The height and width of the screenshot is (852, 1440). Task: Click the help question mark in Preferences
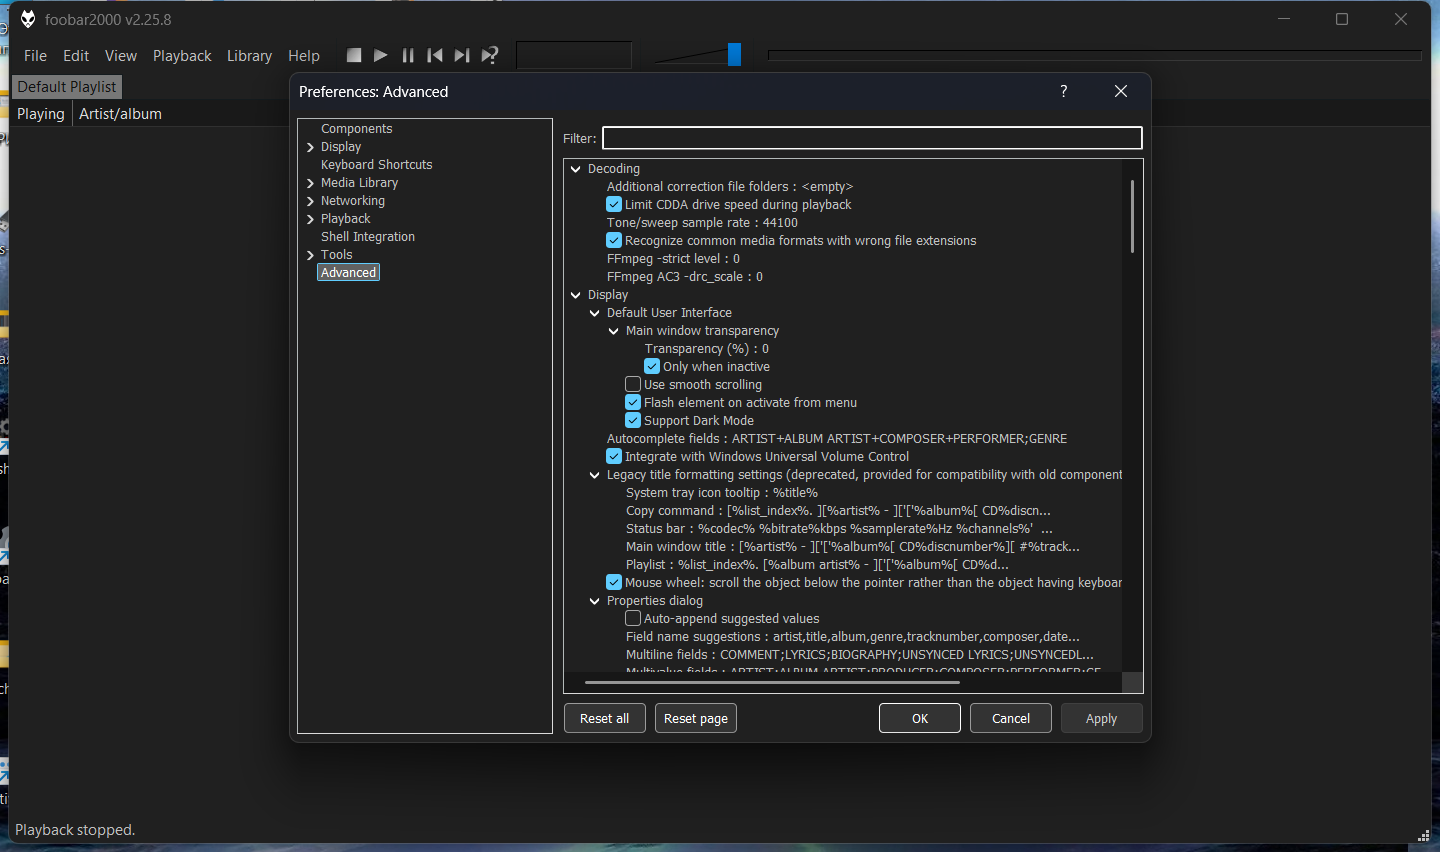pos(1064,91)
